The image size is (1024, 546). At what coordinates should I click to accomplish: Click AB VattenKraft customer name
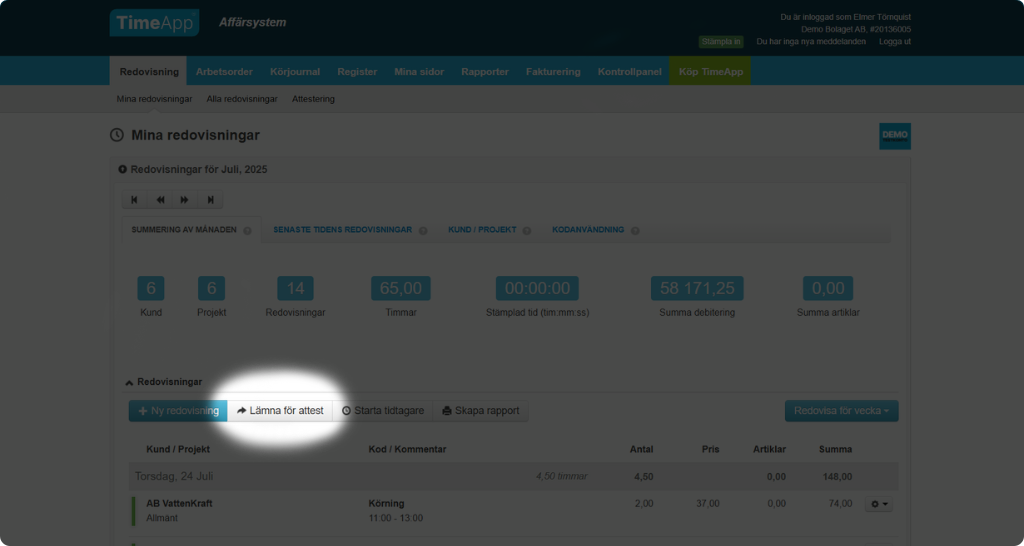(x=179, y=504)
